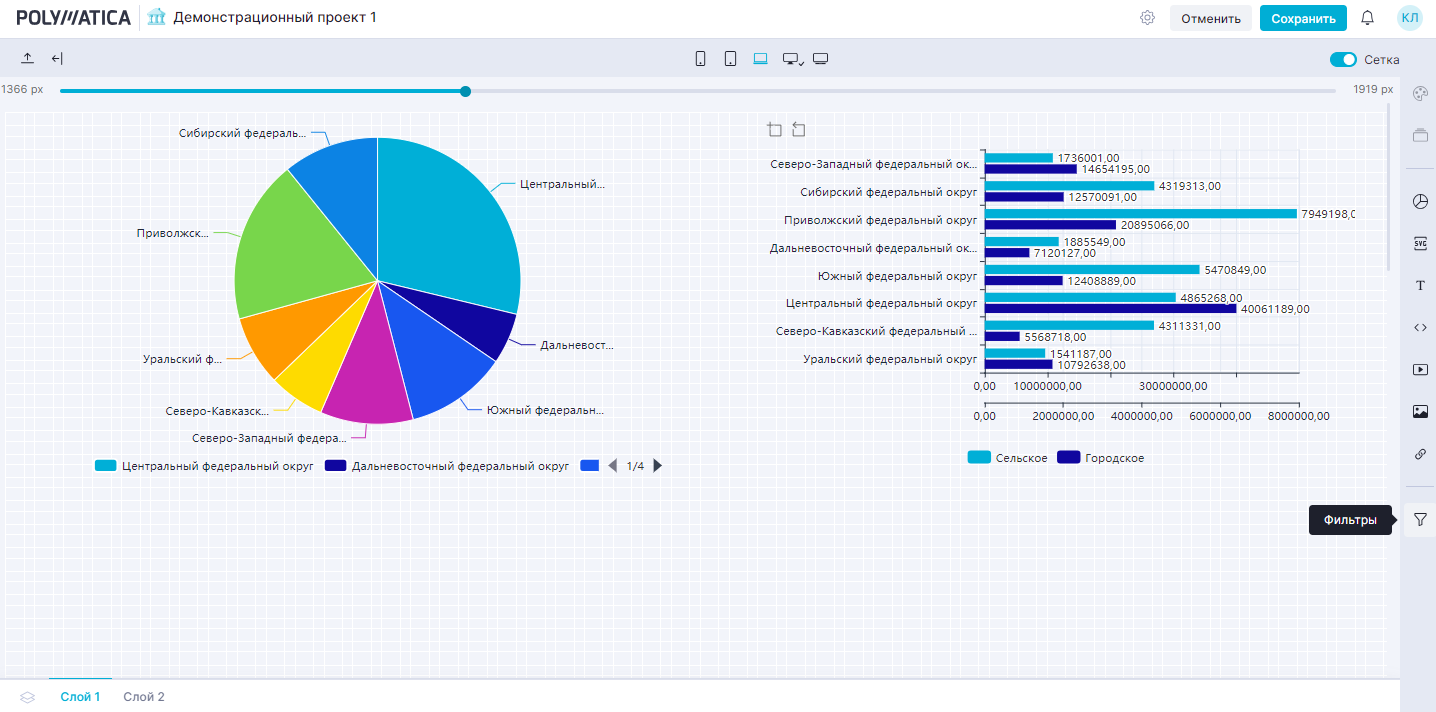Select the Text tool icon
The width and height of the screenshot is (1436, 712).
pos(1420,286)
